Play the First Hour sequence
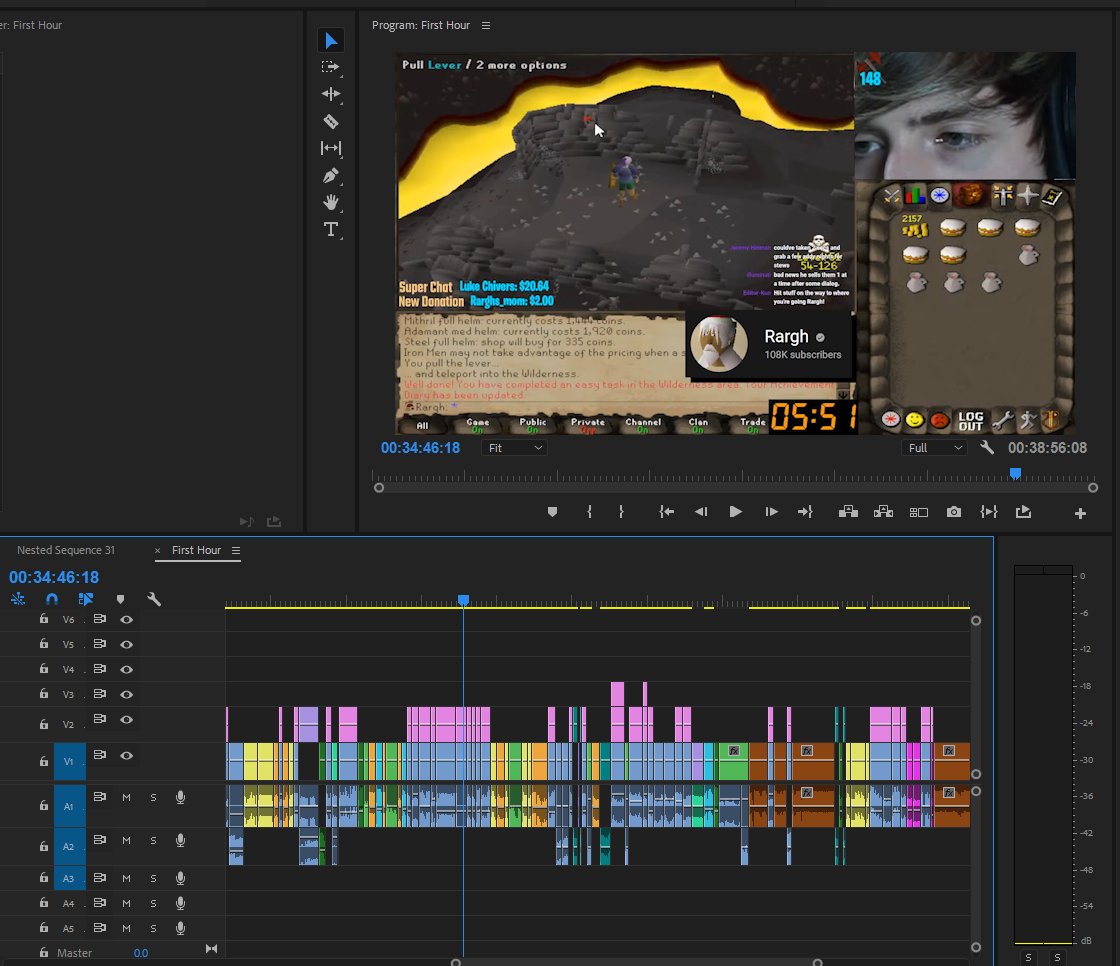Screen dimensions: 1120x966 click(x=735, y=512)
